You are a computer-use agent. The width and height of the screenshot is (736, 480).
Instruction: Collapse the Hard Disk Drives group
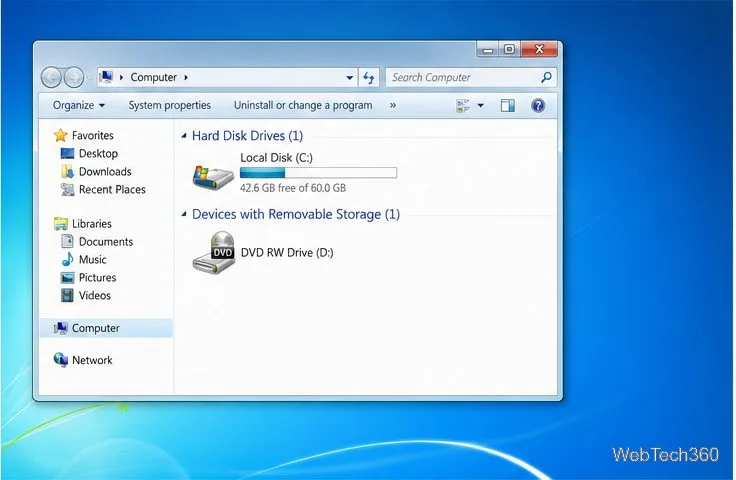click(184, 136)
